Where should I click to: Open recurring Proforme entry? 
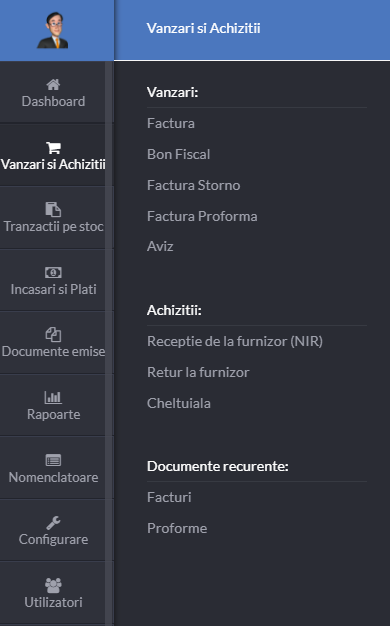(177, 528)
